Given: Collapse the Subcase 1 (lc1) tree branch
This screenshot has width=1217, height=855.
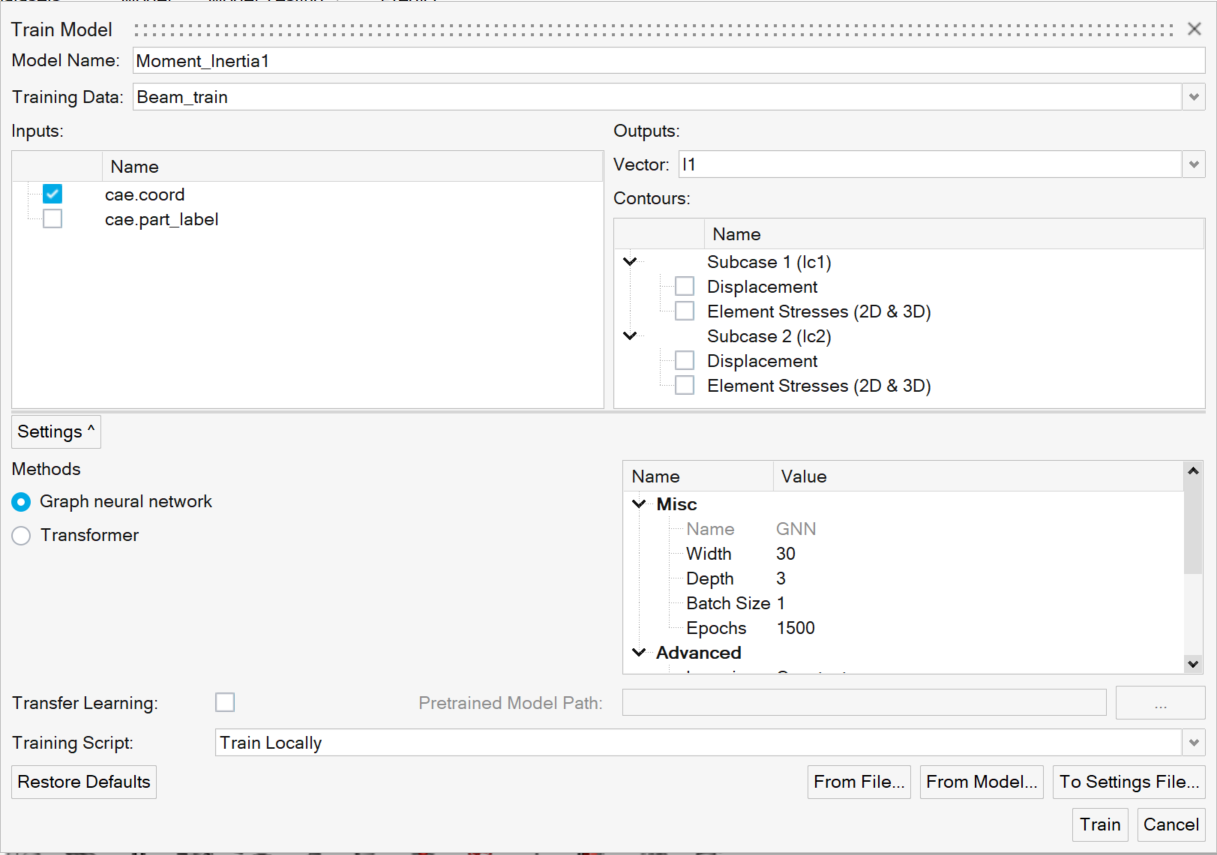Looking at the screenshot, I should click(x=630, y=261).
